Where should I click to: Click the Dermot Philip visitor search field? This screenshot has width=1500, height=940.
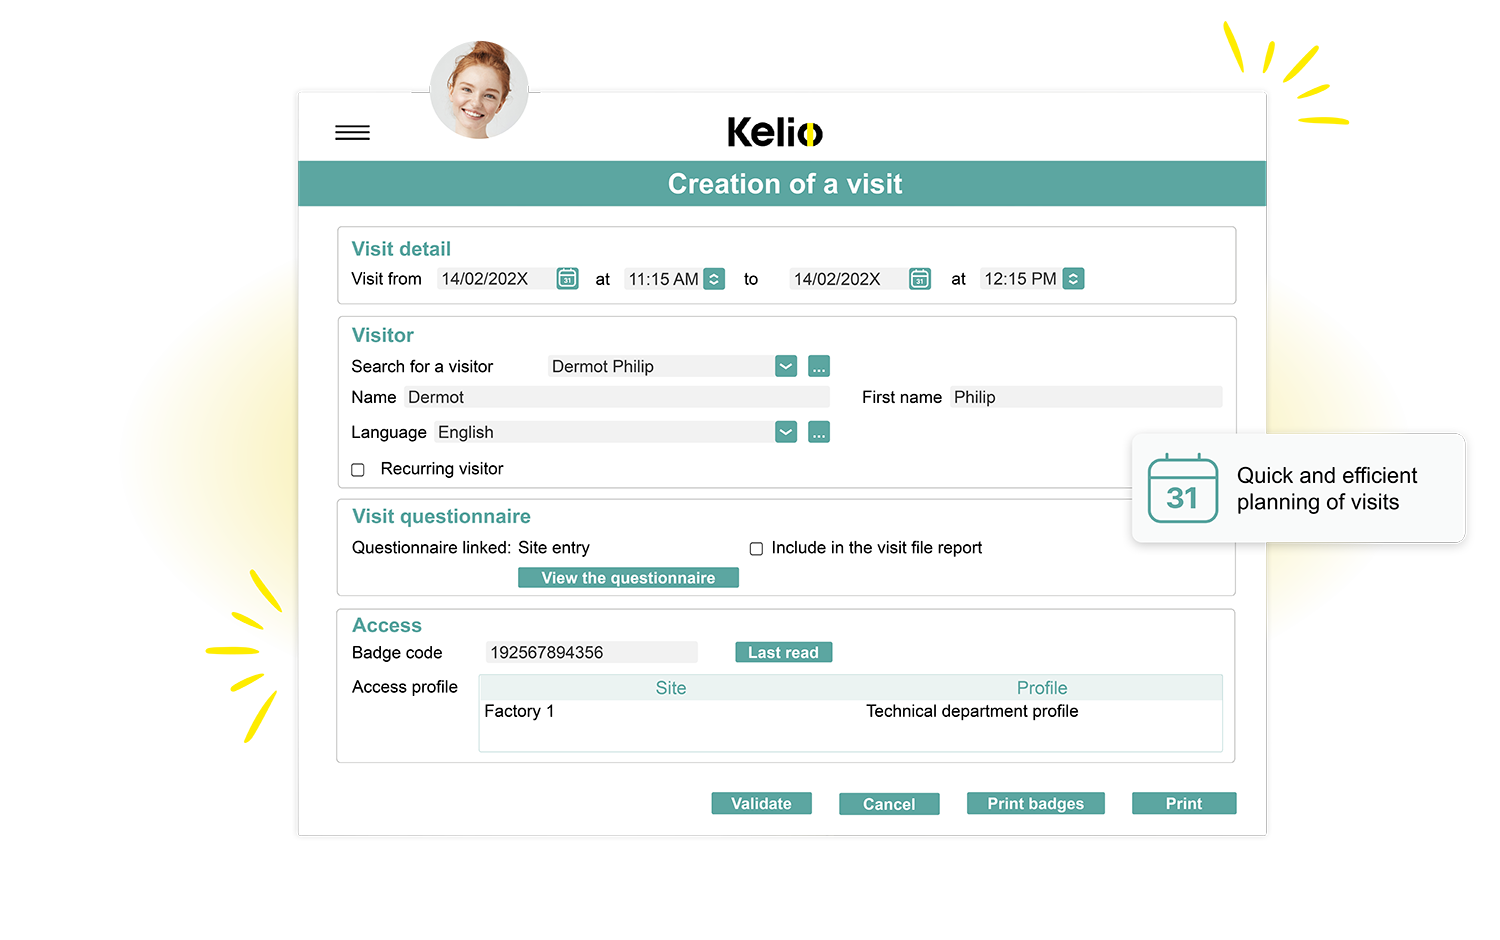click(660, 367)
